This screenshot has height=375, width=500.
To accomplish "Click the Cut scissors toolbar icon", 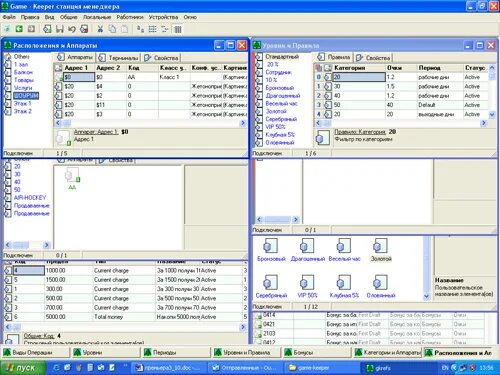I will 100,29.
